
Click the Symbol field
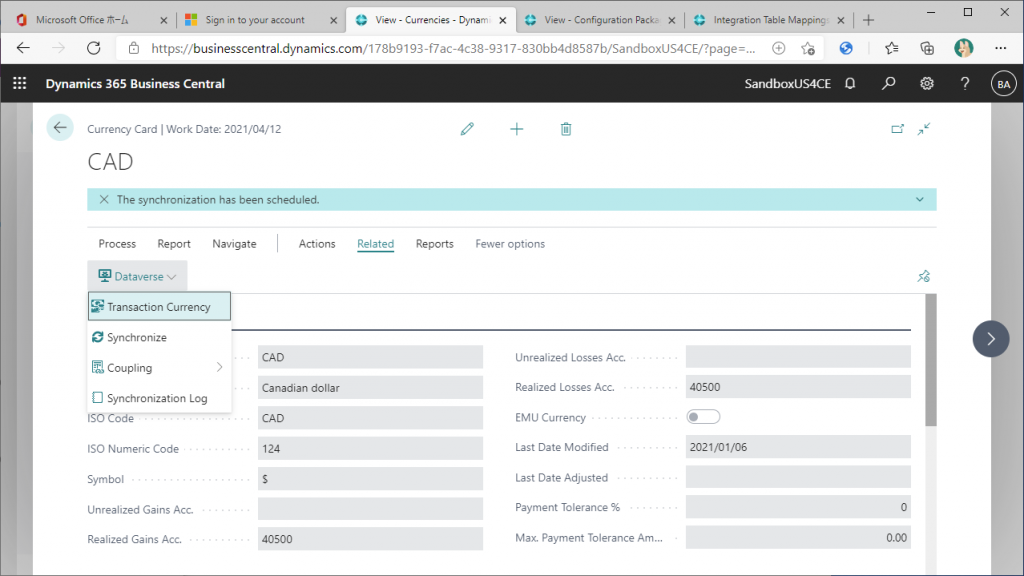point(370,479)
